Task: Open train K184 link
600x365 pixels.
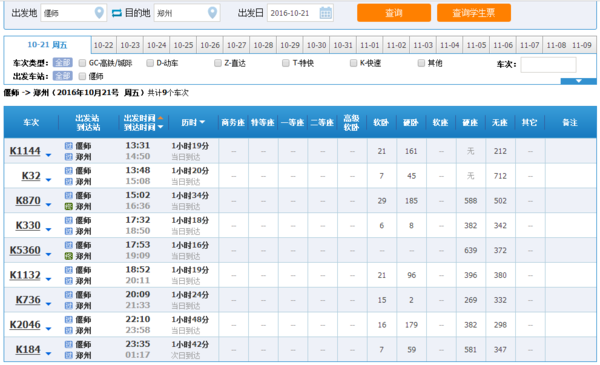Action: point(28,350)
